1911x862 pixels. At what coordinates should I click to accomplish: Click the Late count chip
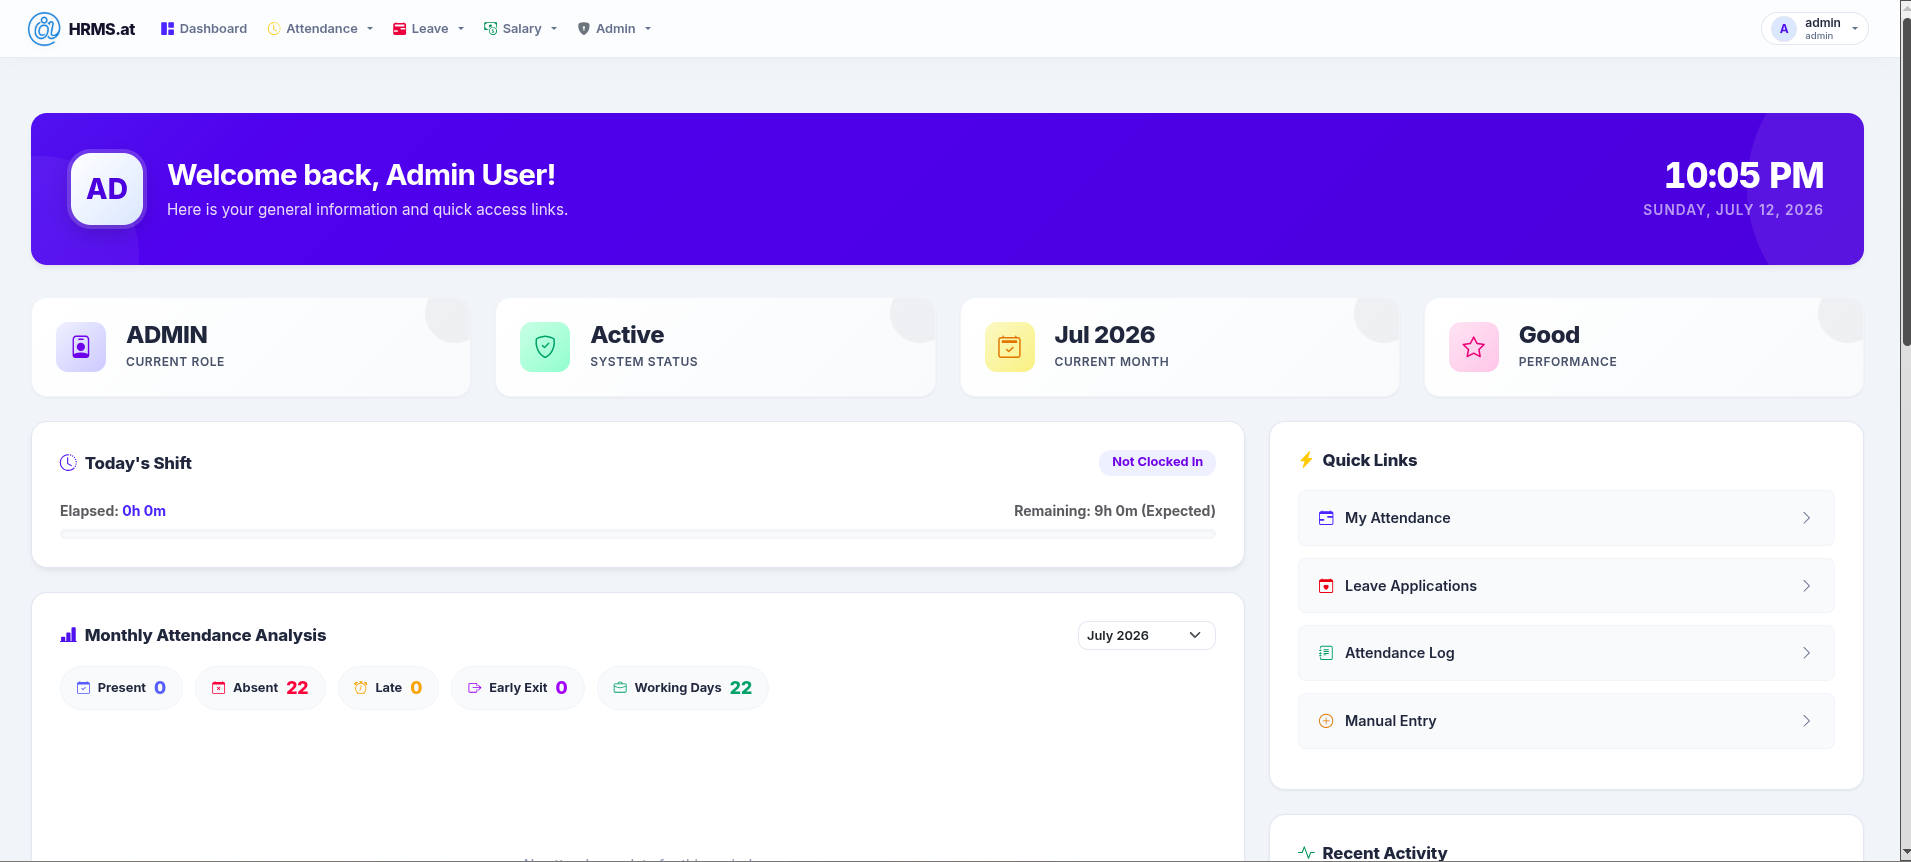388,688
